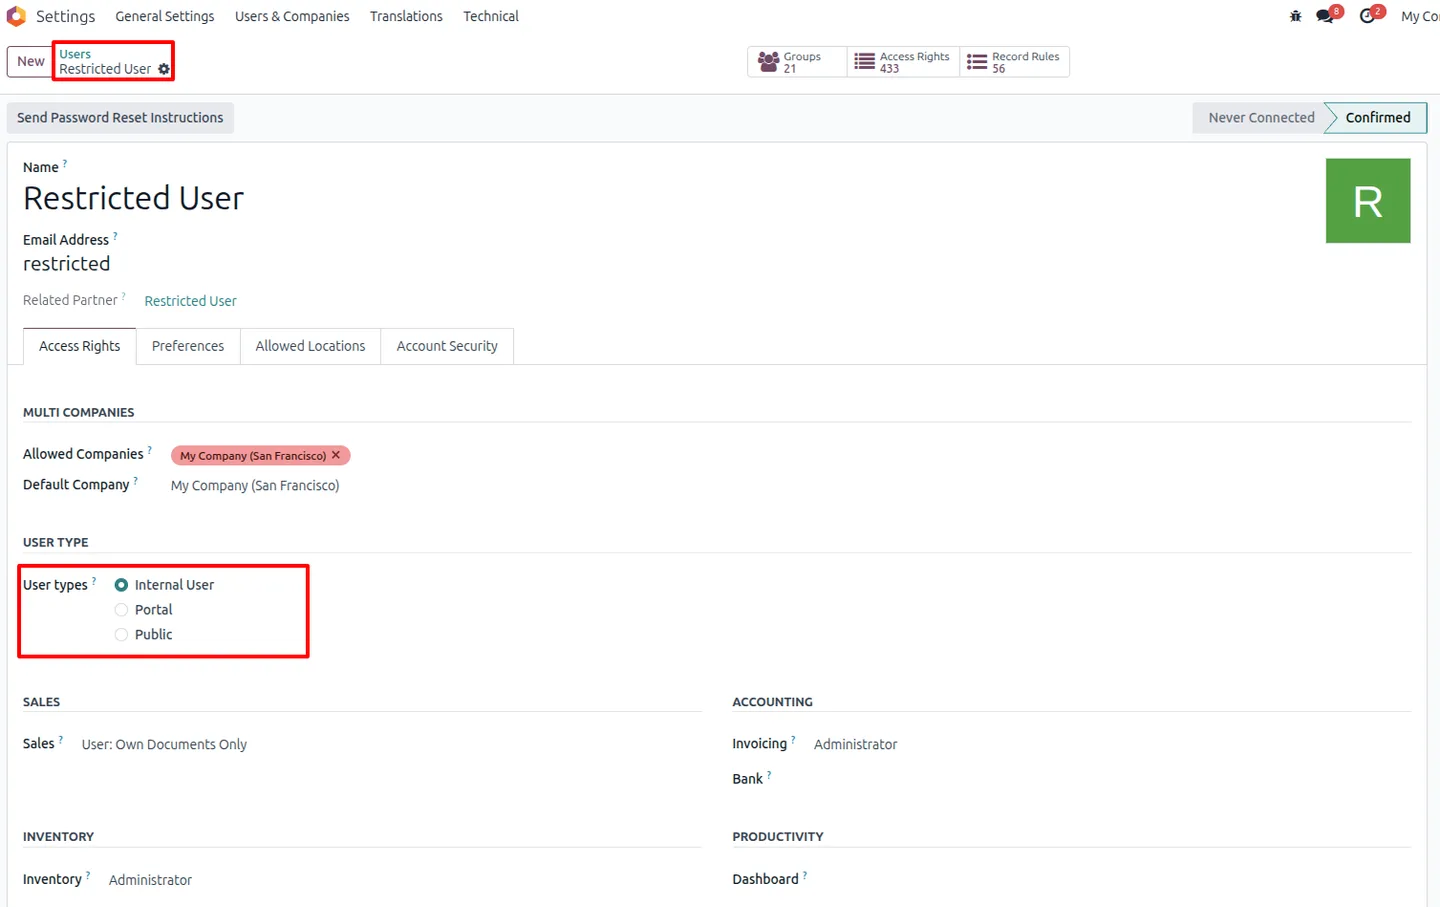Open the Technical menu
This screenshot has width=1440, height=907.
coord(491,16)
